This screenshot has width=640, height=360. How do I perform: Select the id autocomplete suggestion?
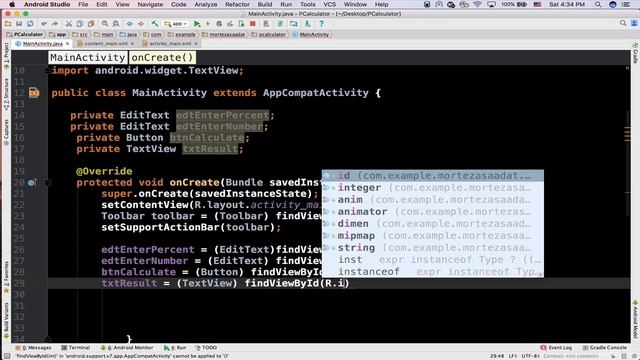coord(433,176)
